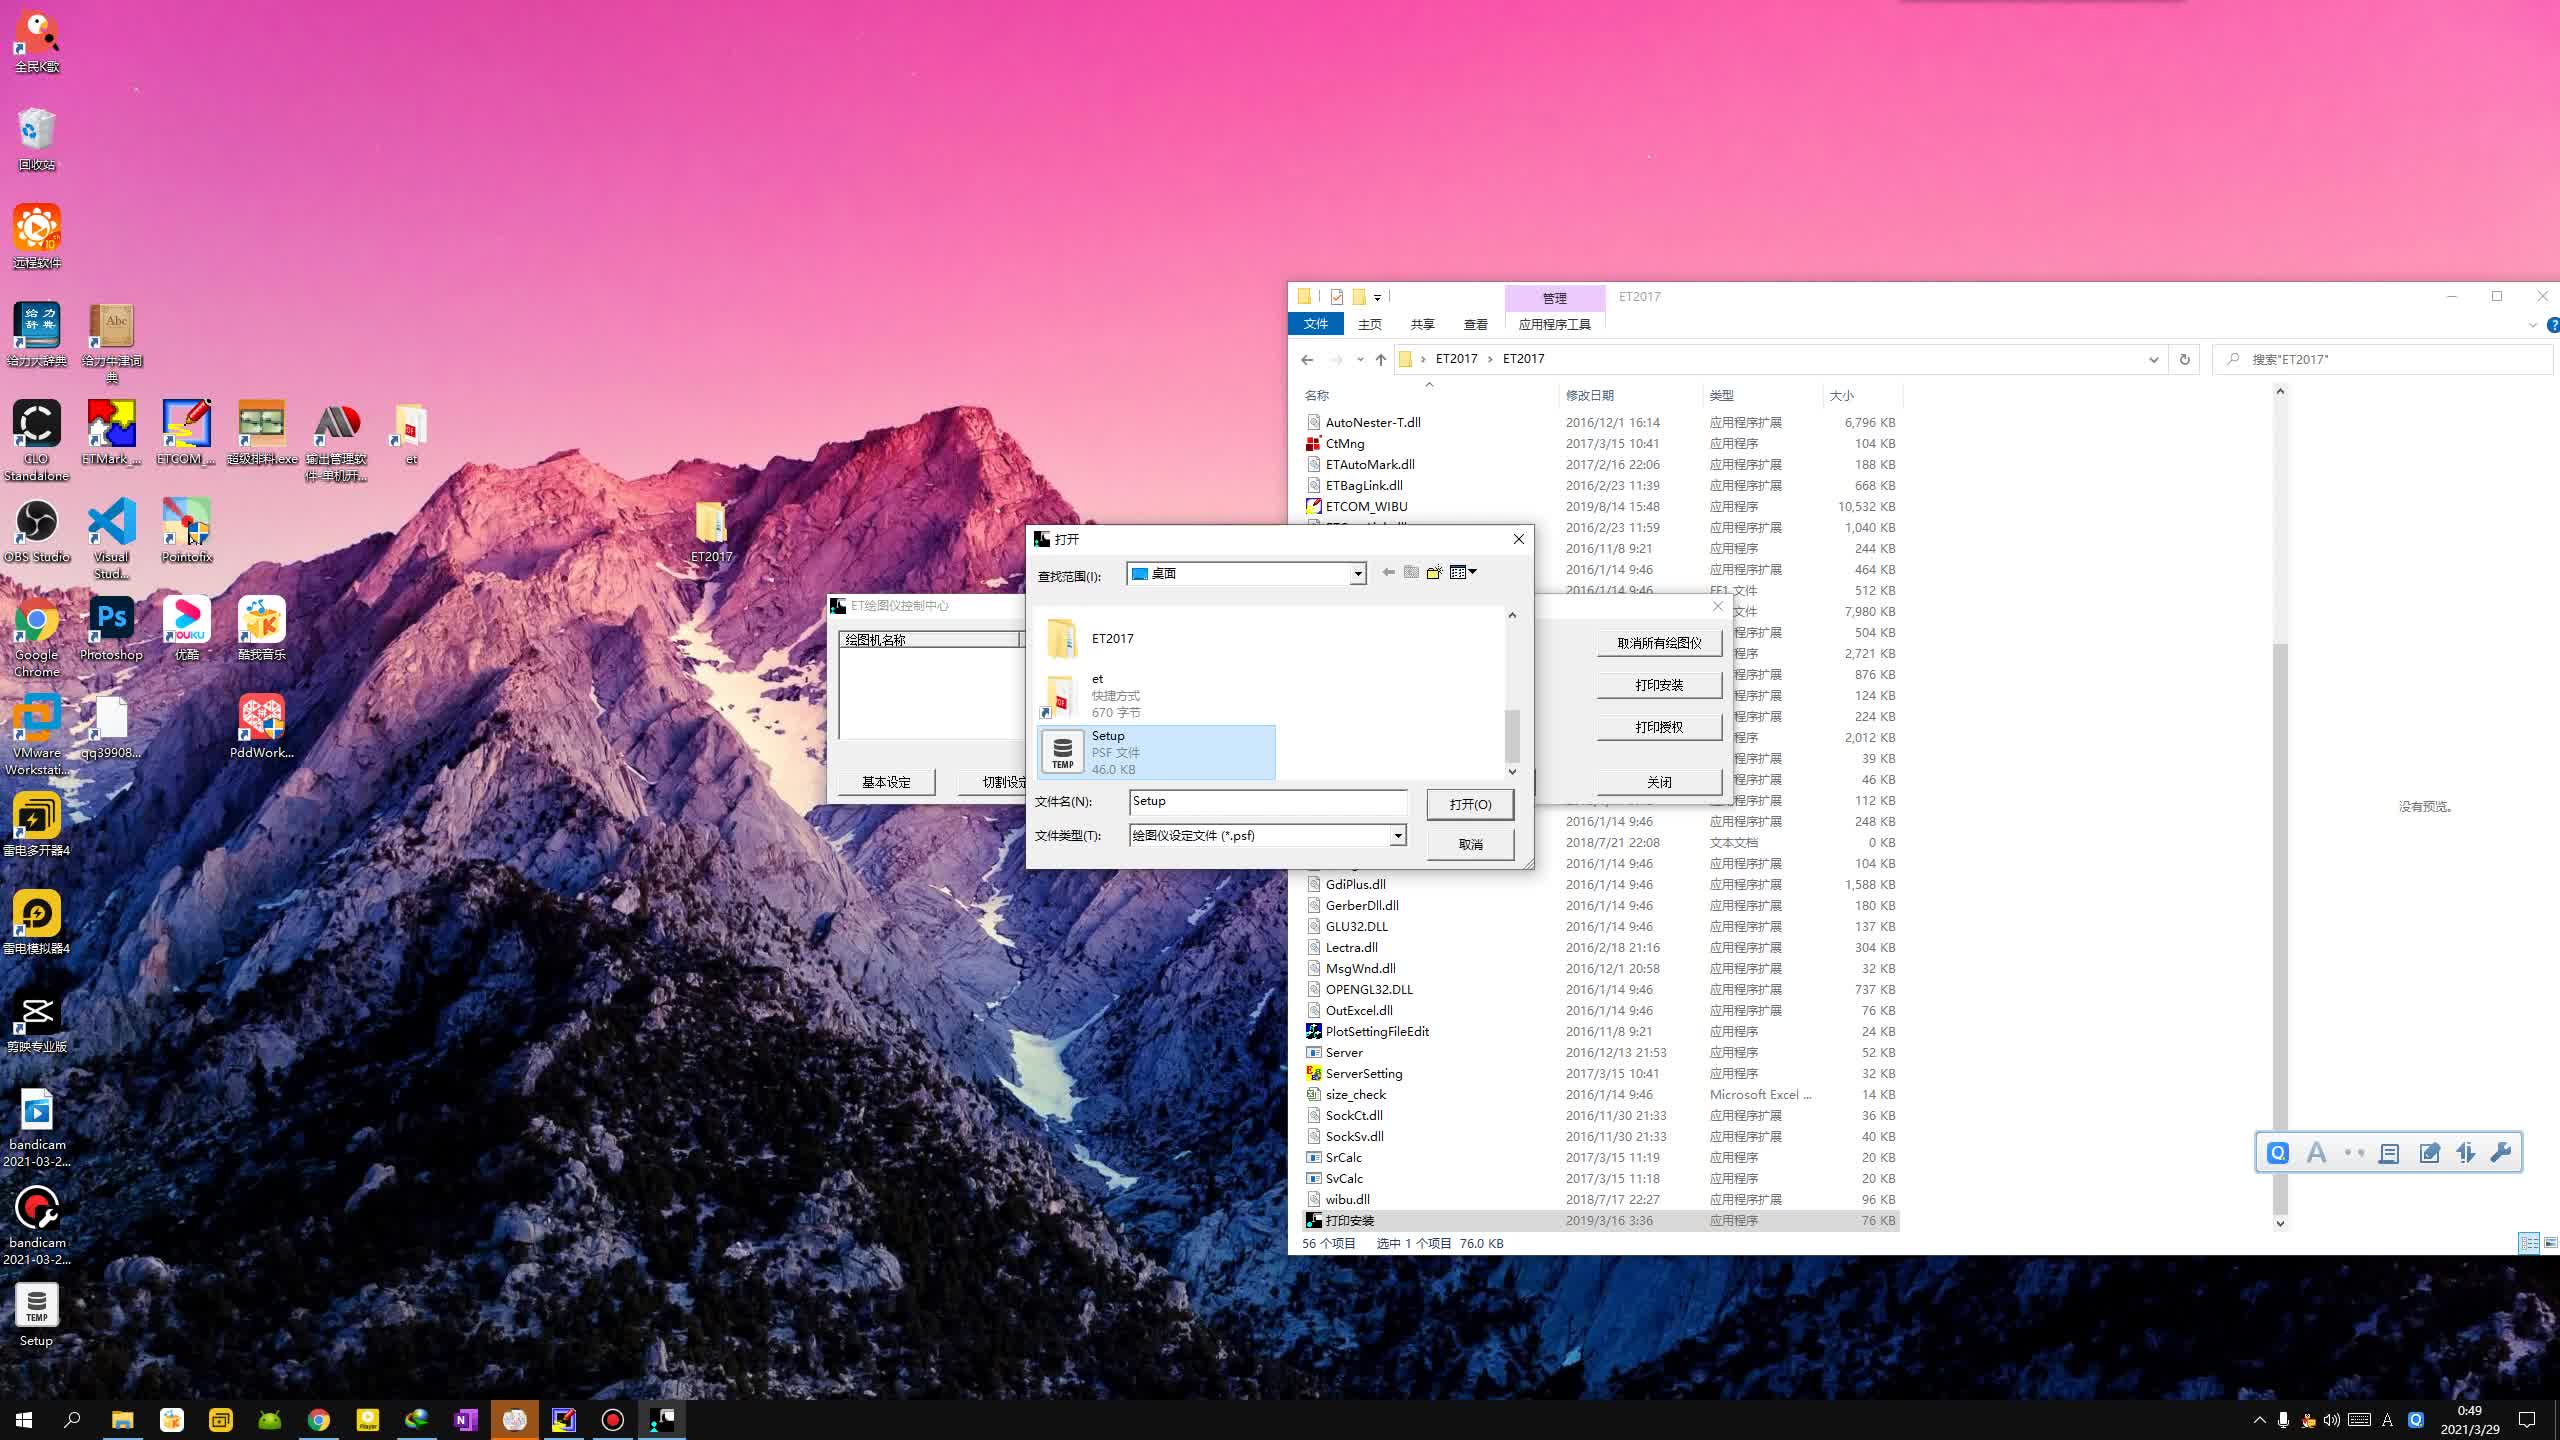Expand the 文件类型 file type dropdown
The height and width of the screenshot is (1440, 2560).
pyautogui.click(x=1397, y=836)
